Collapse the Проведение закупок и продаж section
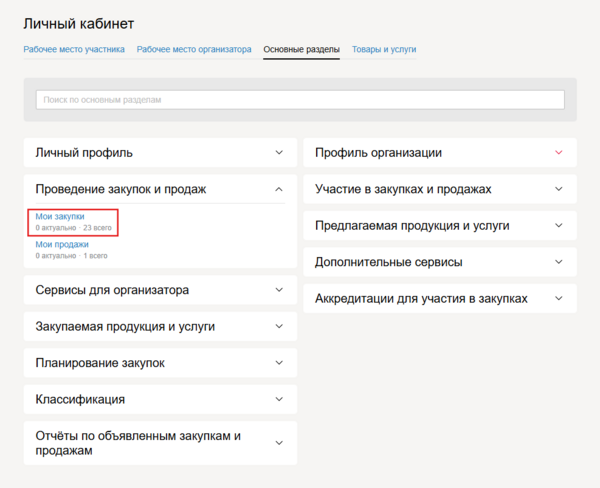This screenshot has width=600, height=488. (279, 189)
